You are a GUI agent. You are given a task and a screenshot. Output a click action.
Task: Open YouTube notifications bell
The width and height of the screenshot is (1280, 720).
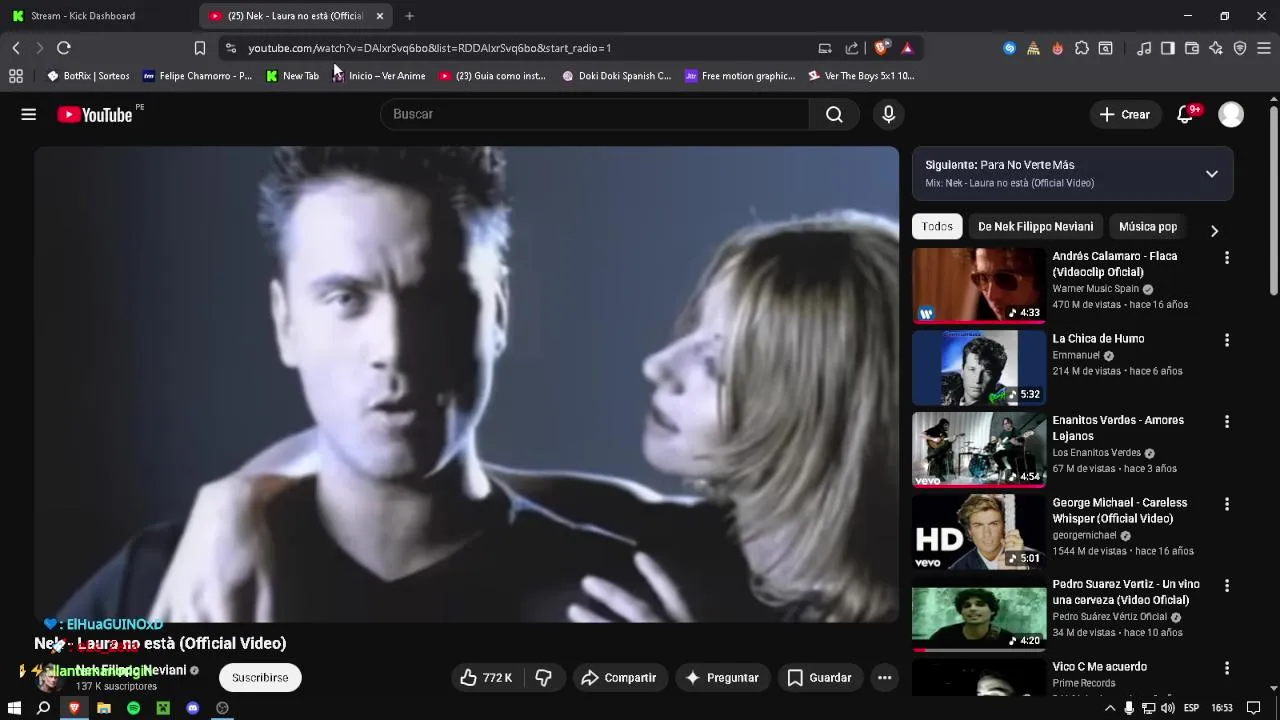pos(1185,114)
